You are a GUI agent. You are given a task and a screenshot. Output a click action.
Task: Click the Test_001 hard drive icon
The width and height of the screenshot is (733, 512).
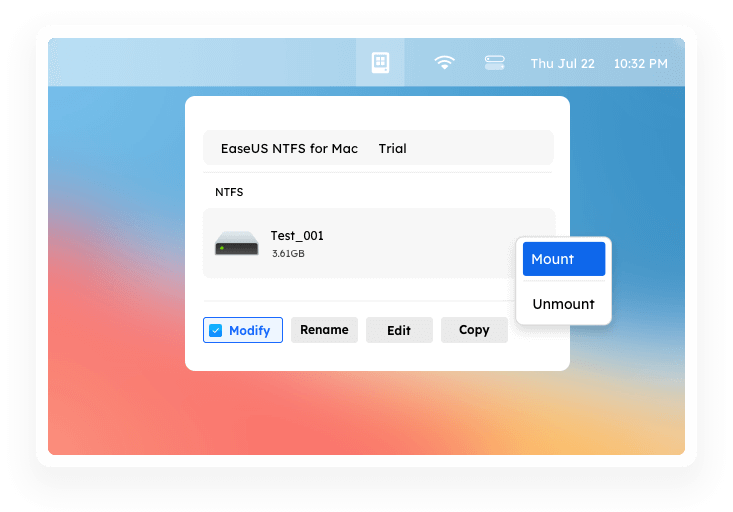(x=236, y=243)
